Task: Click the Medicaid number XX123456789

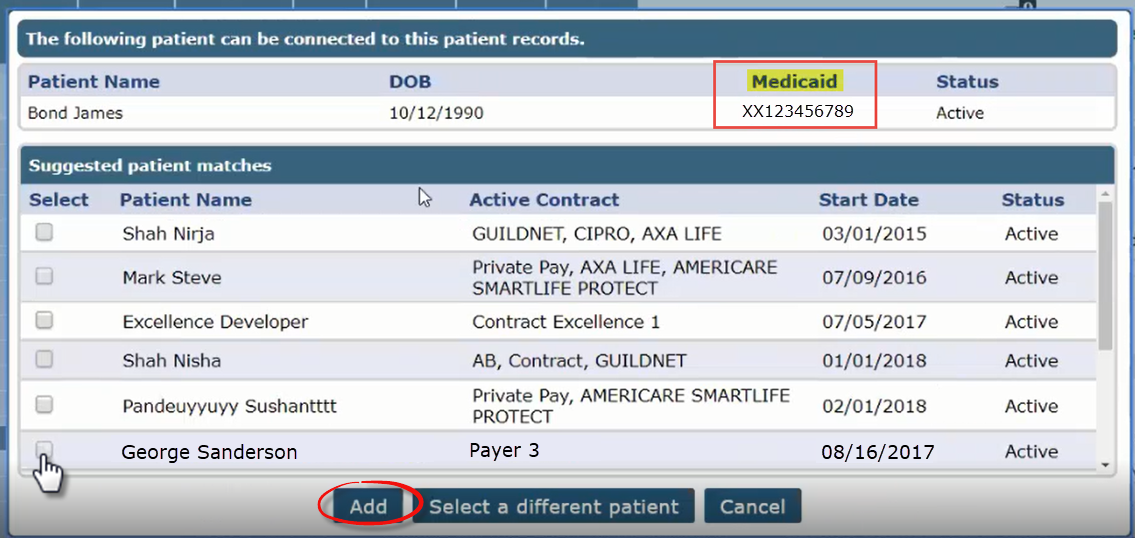Action: pyautogui.click(x=798, y=112)
